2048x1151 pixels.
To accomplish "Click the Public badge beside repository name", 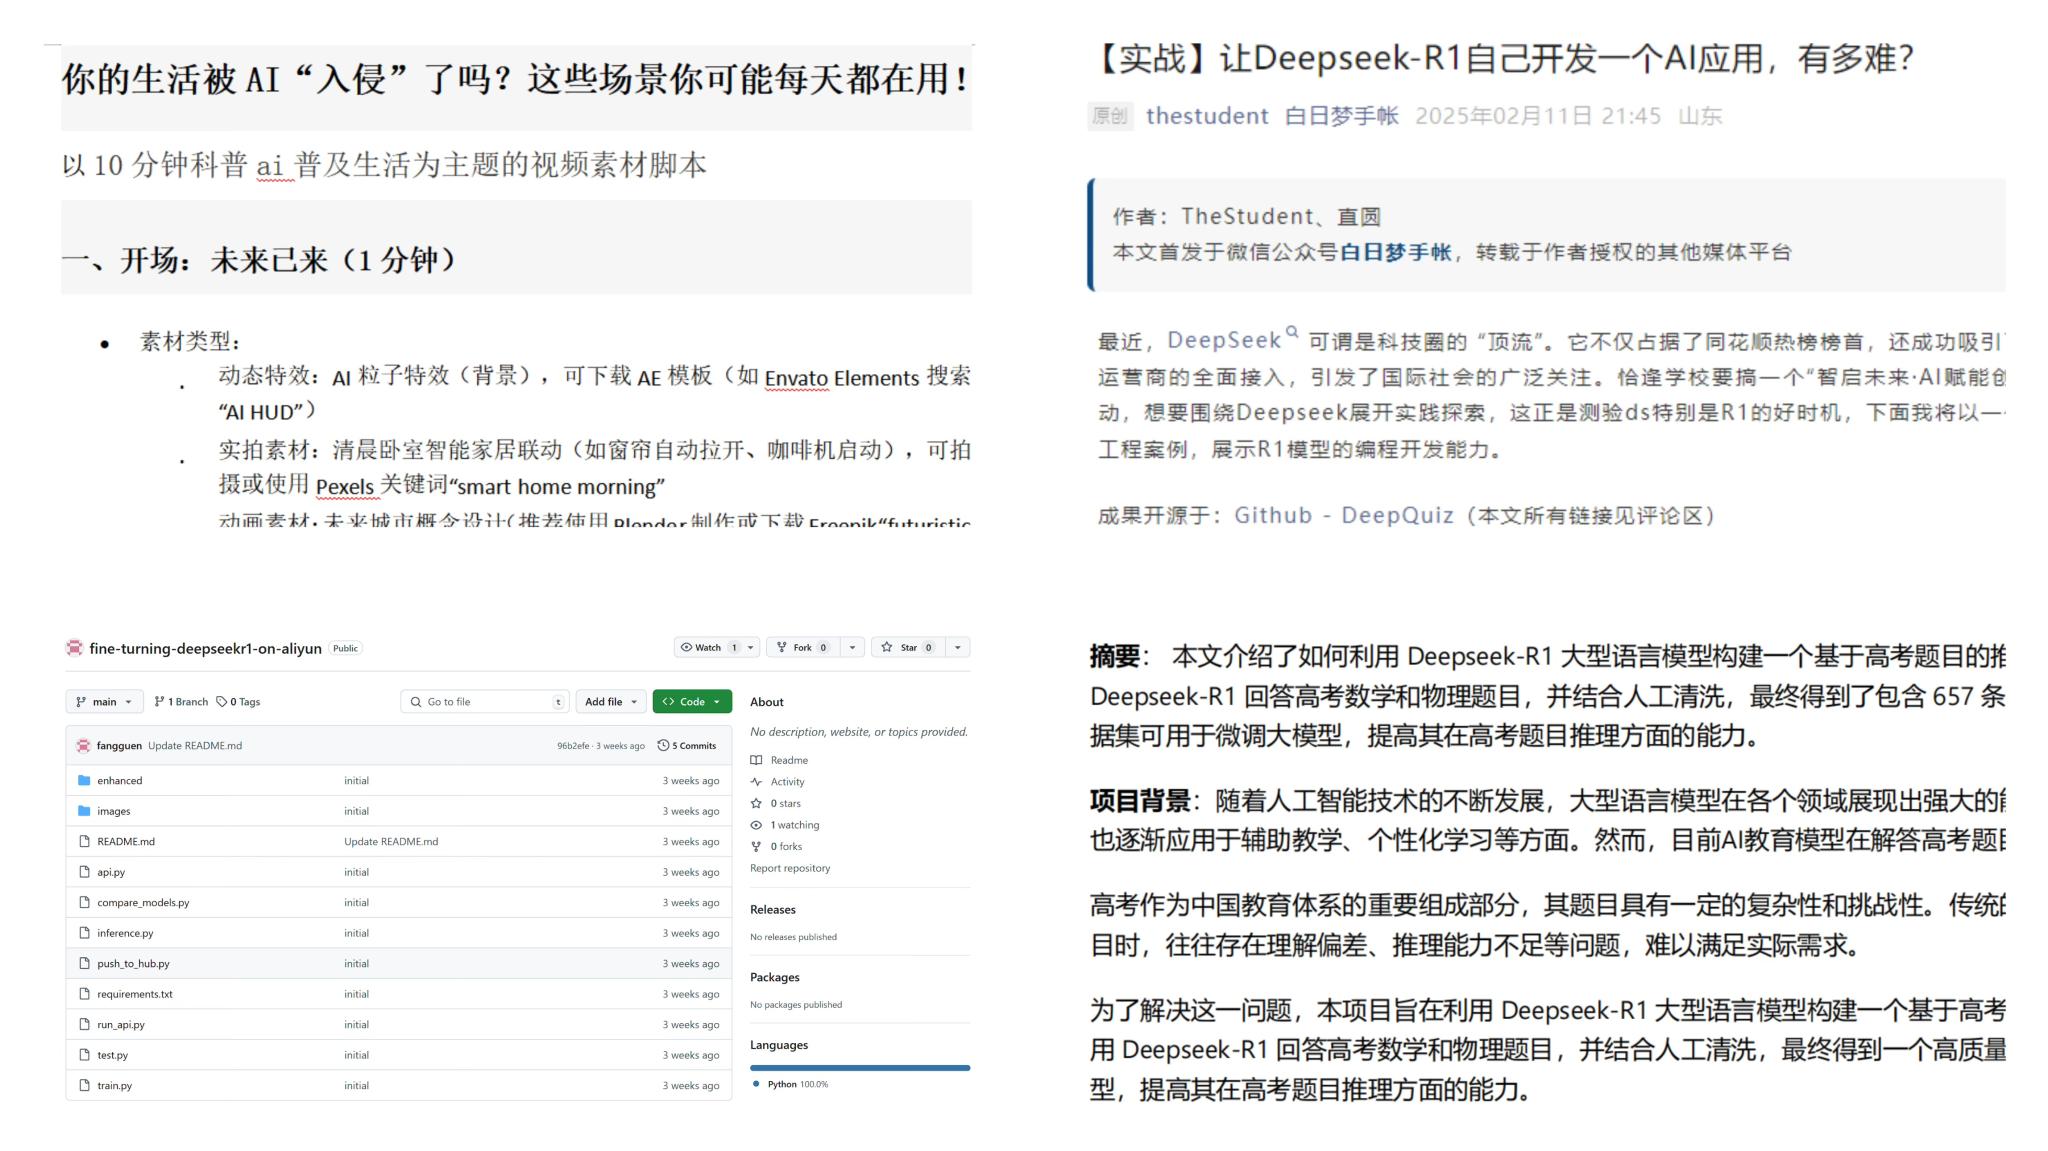I will click(345, 649).
